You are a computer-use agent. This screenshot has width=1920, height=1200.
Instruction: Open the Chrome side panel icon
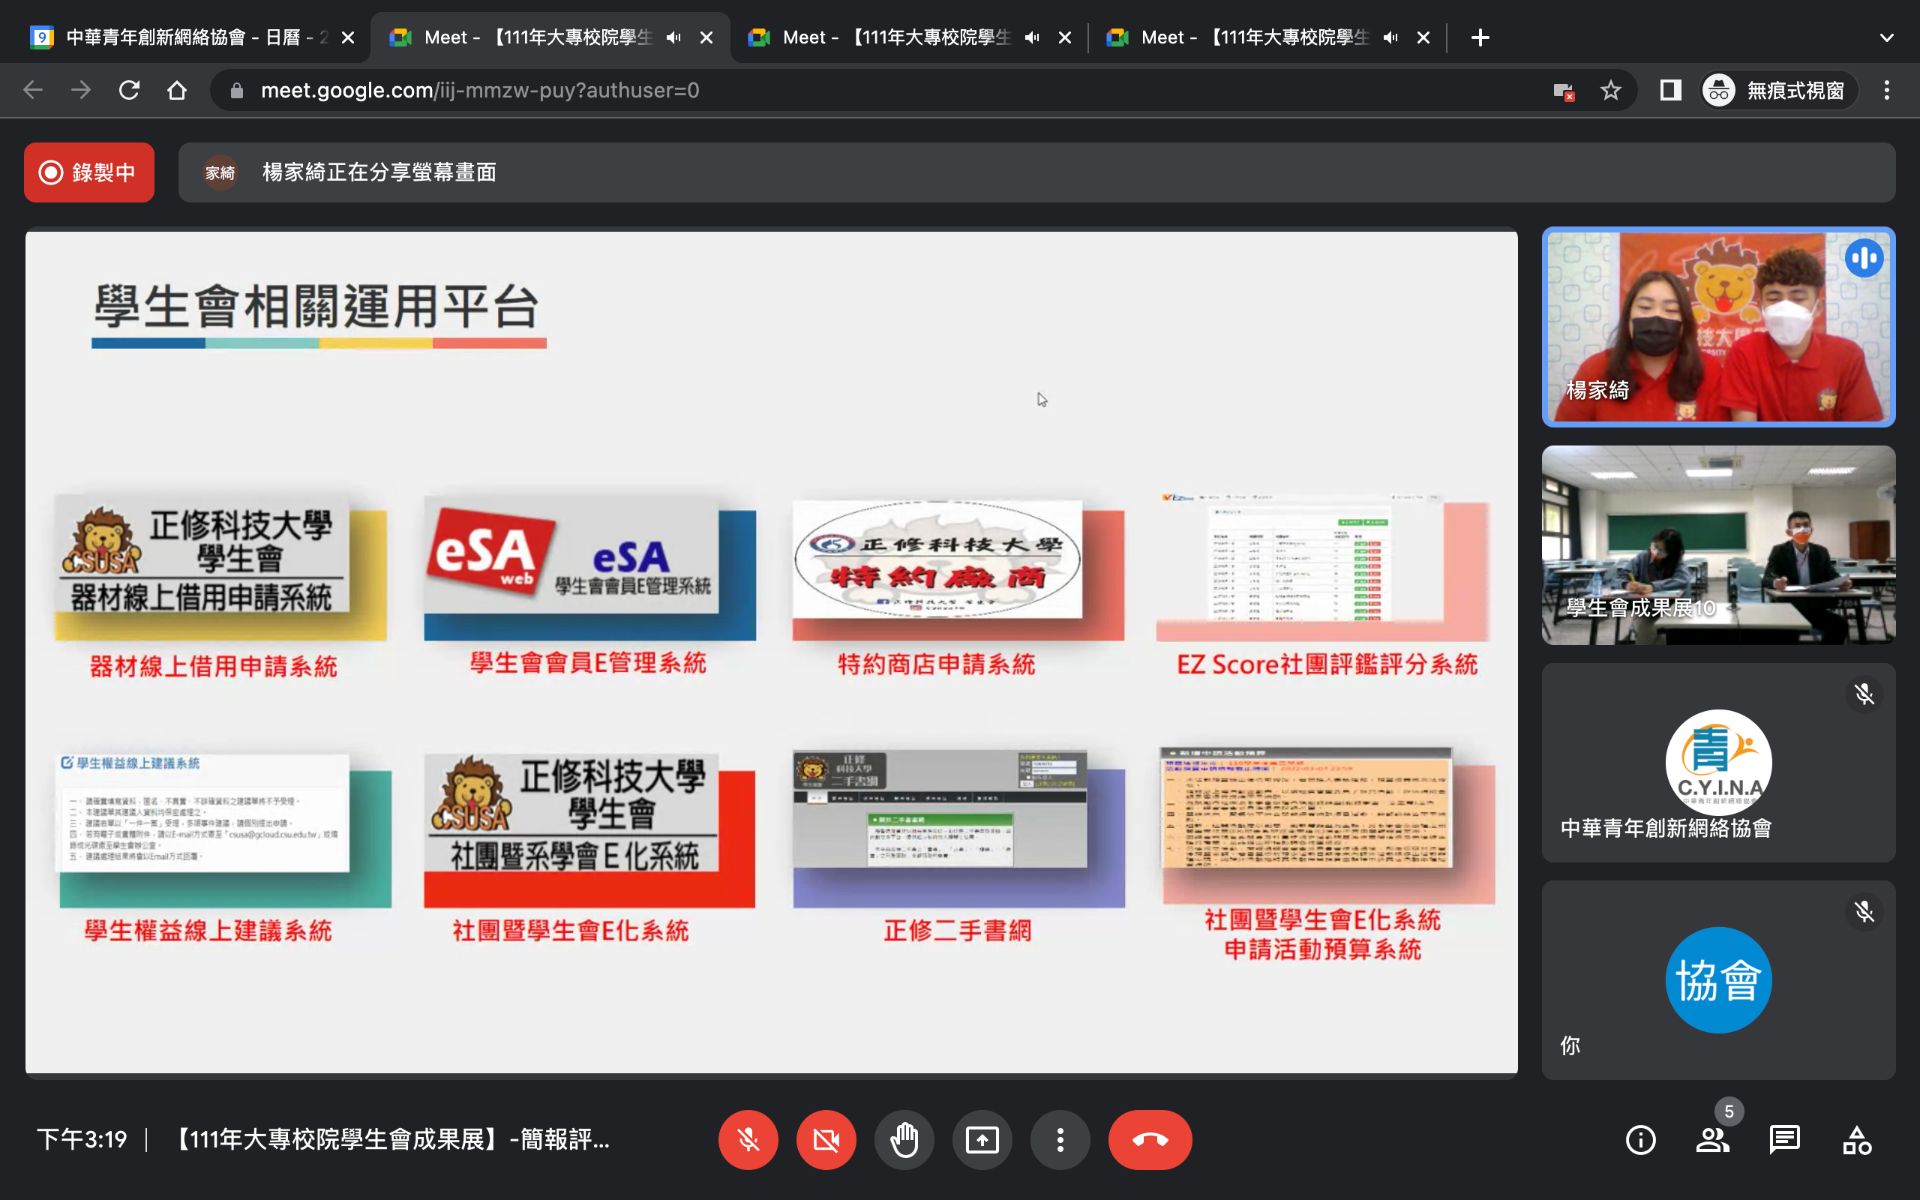pos(1670,91)
